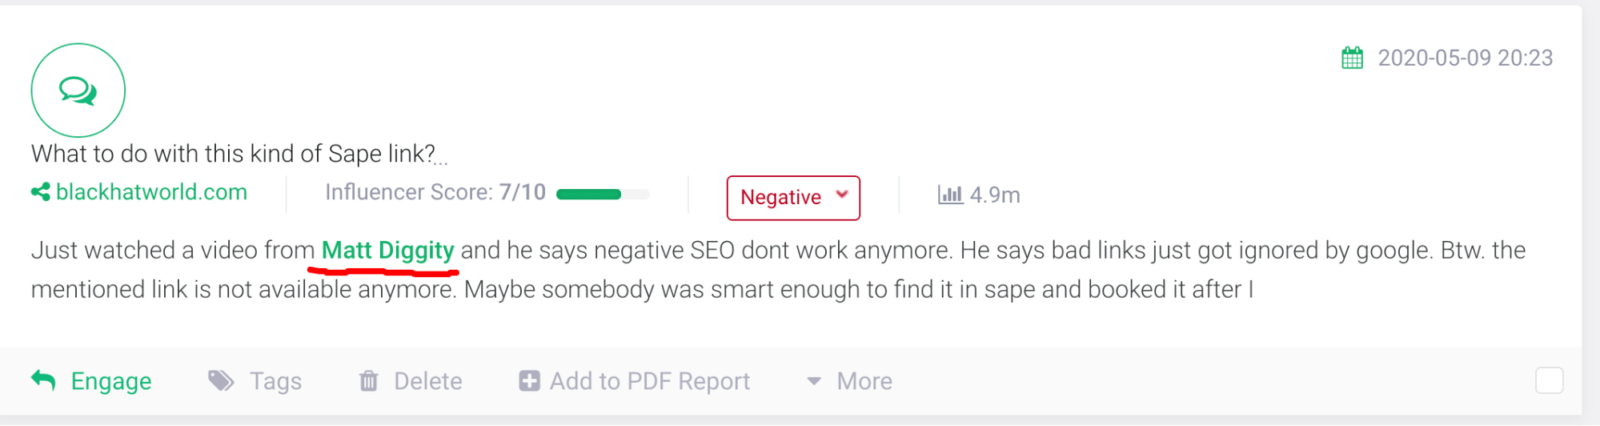Image resolution: width=1600 pixels, height=426 pixels.
Task: Click the green chat bubbles source icon
Action: (x=78, y=91)
